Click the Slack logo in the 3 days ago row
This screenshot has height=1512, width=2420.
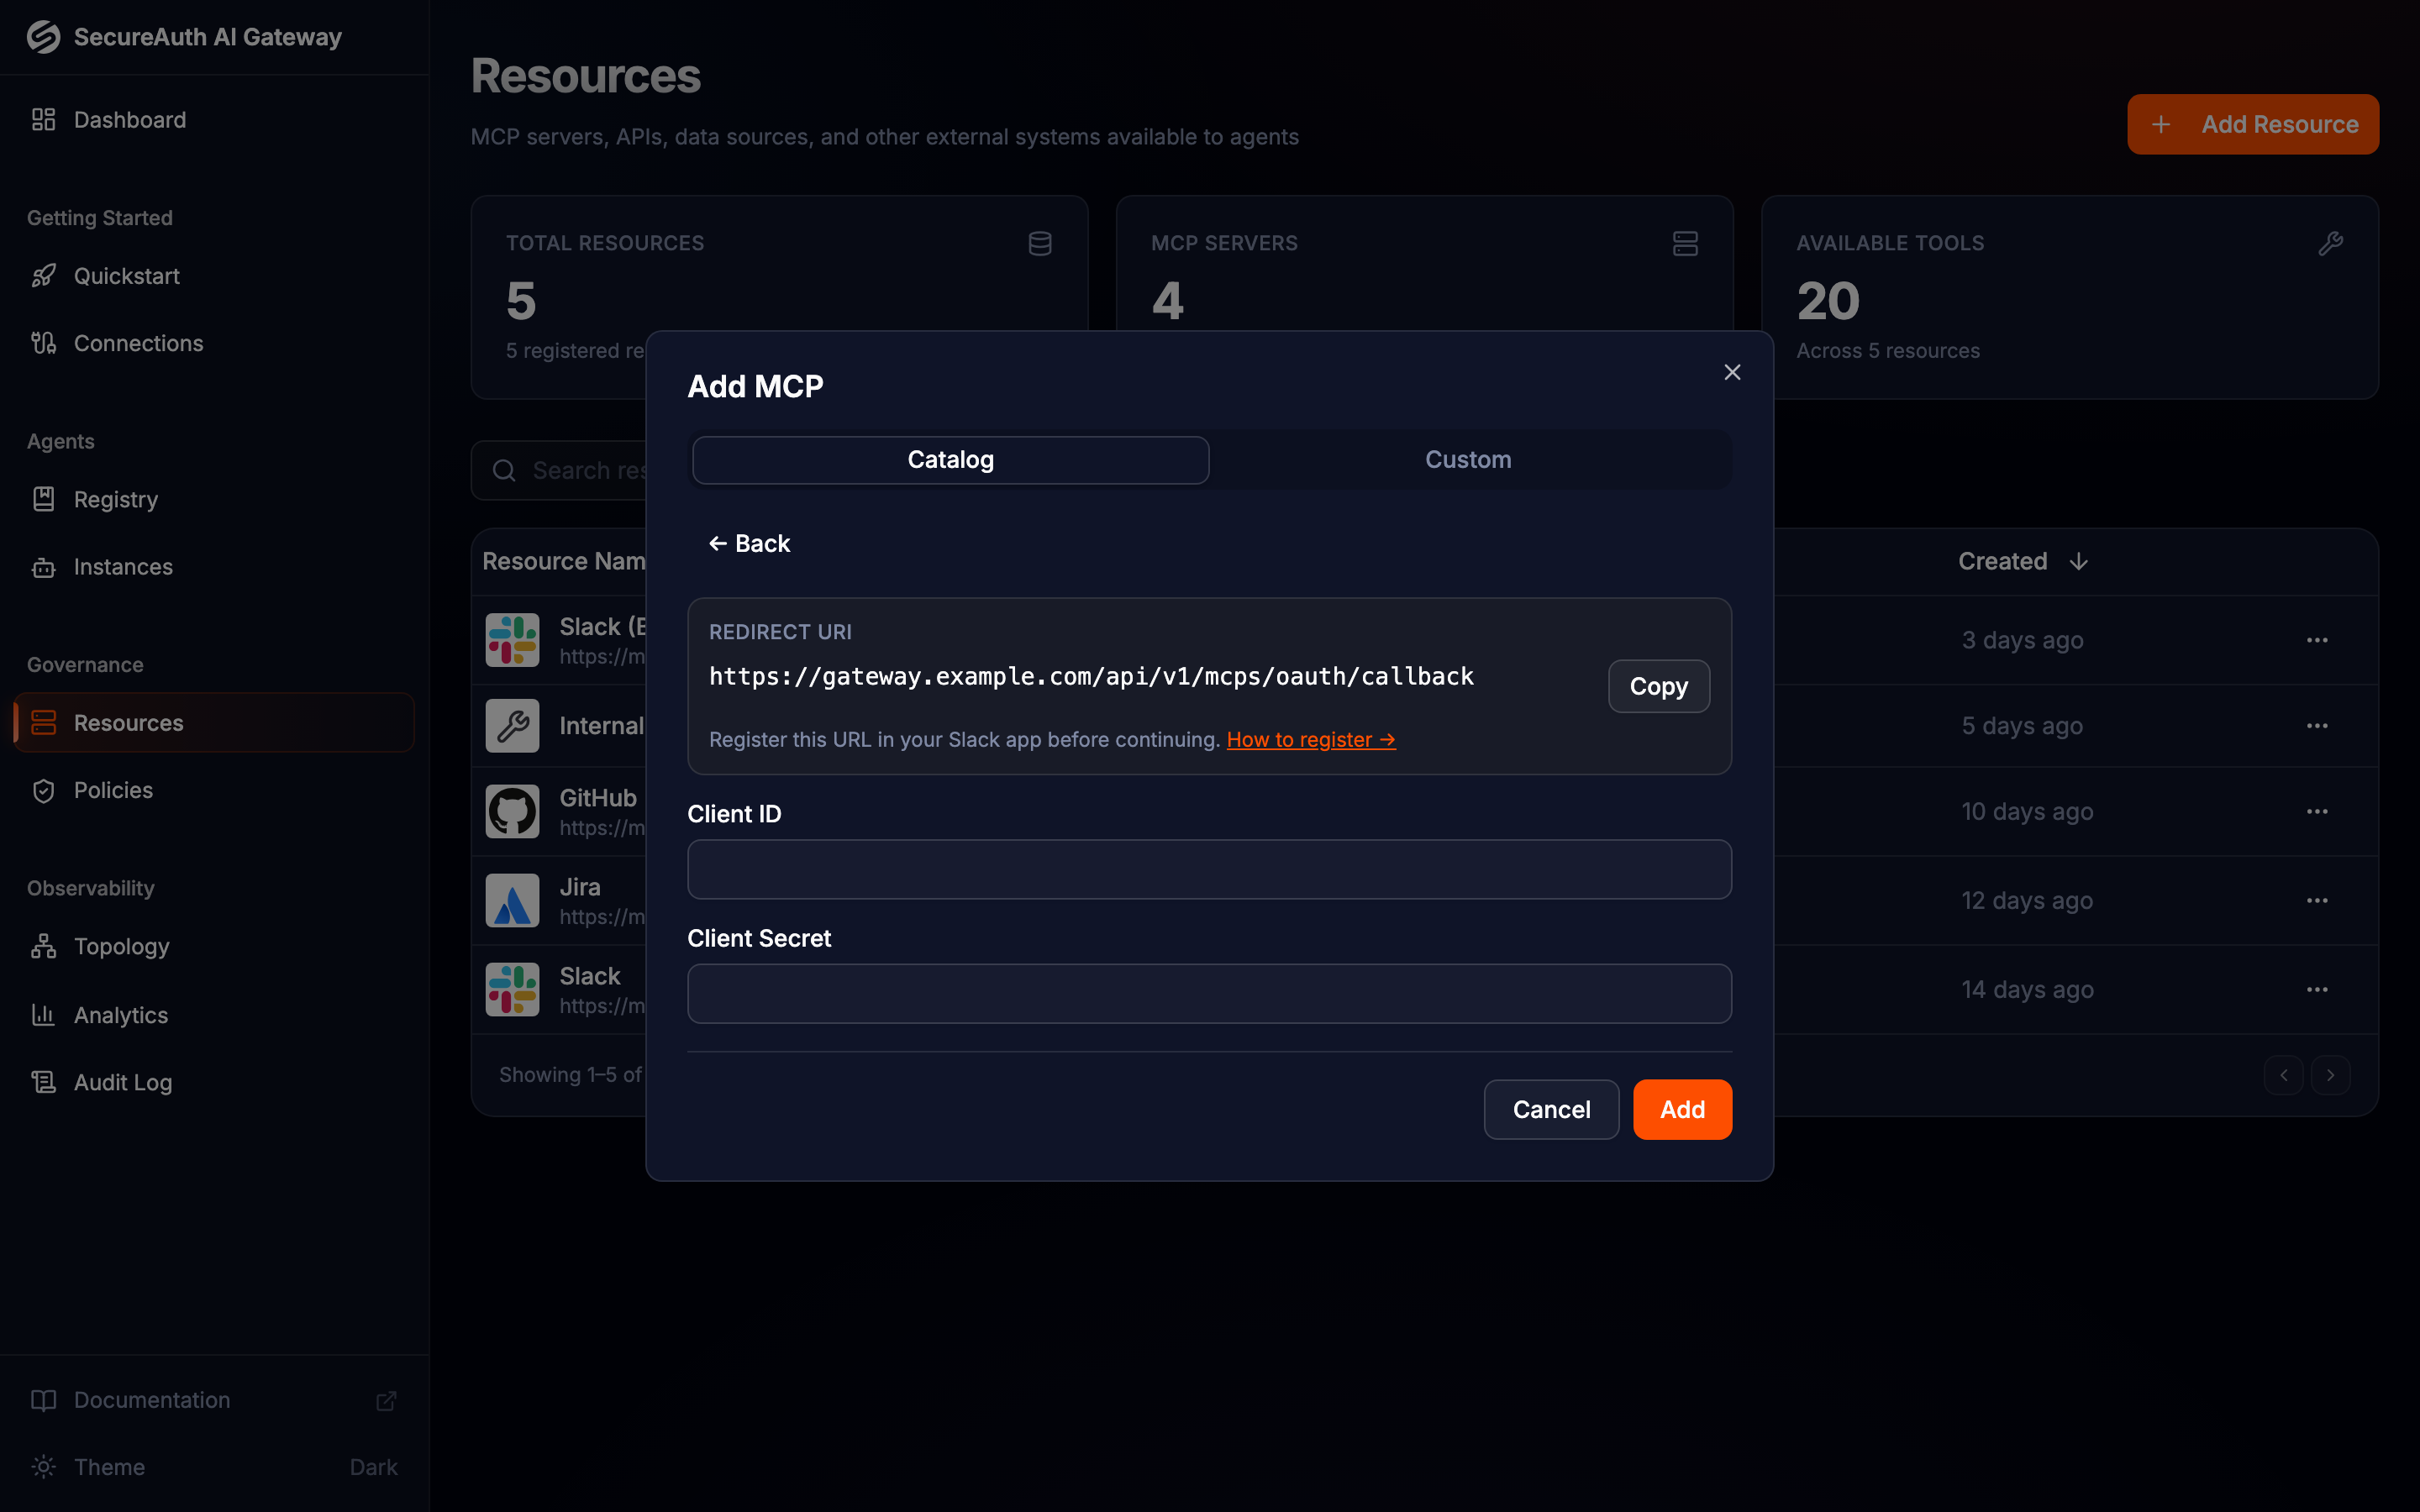(x=512, y=640)
